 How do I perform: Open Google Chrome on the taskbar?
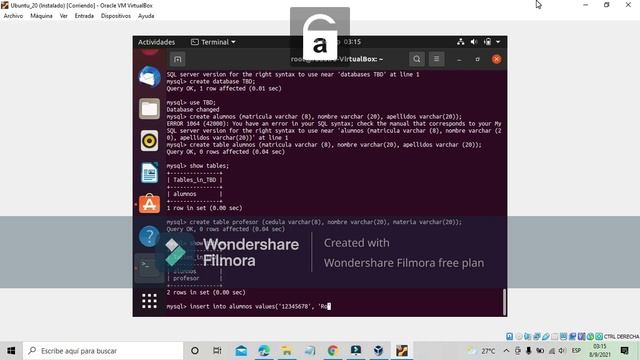pyautogui.click(x=333, y=351)
